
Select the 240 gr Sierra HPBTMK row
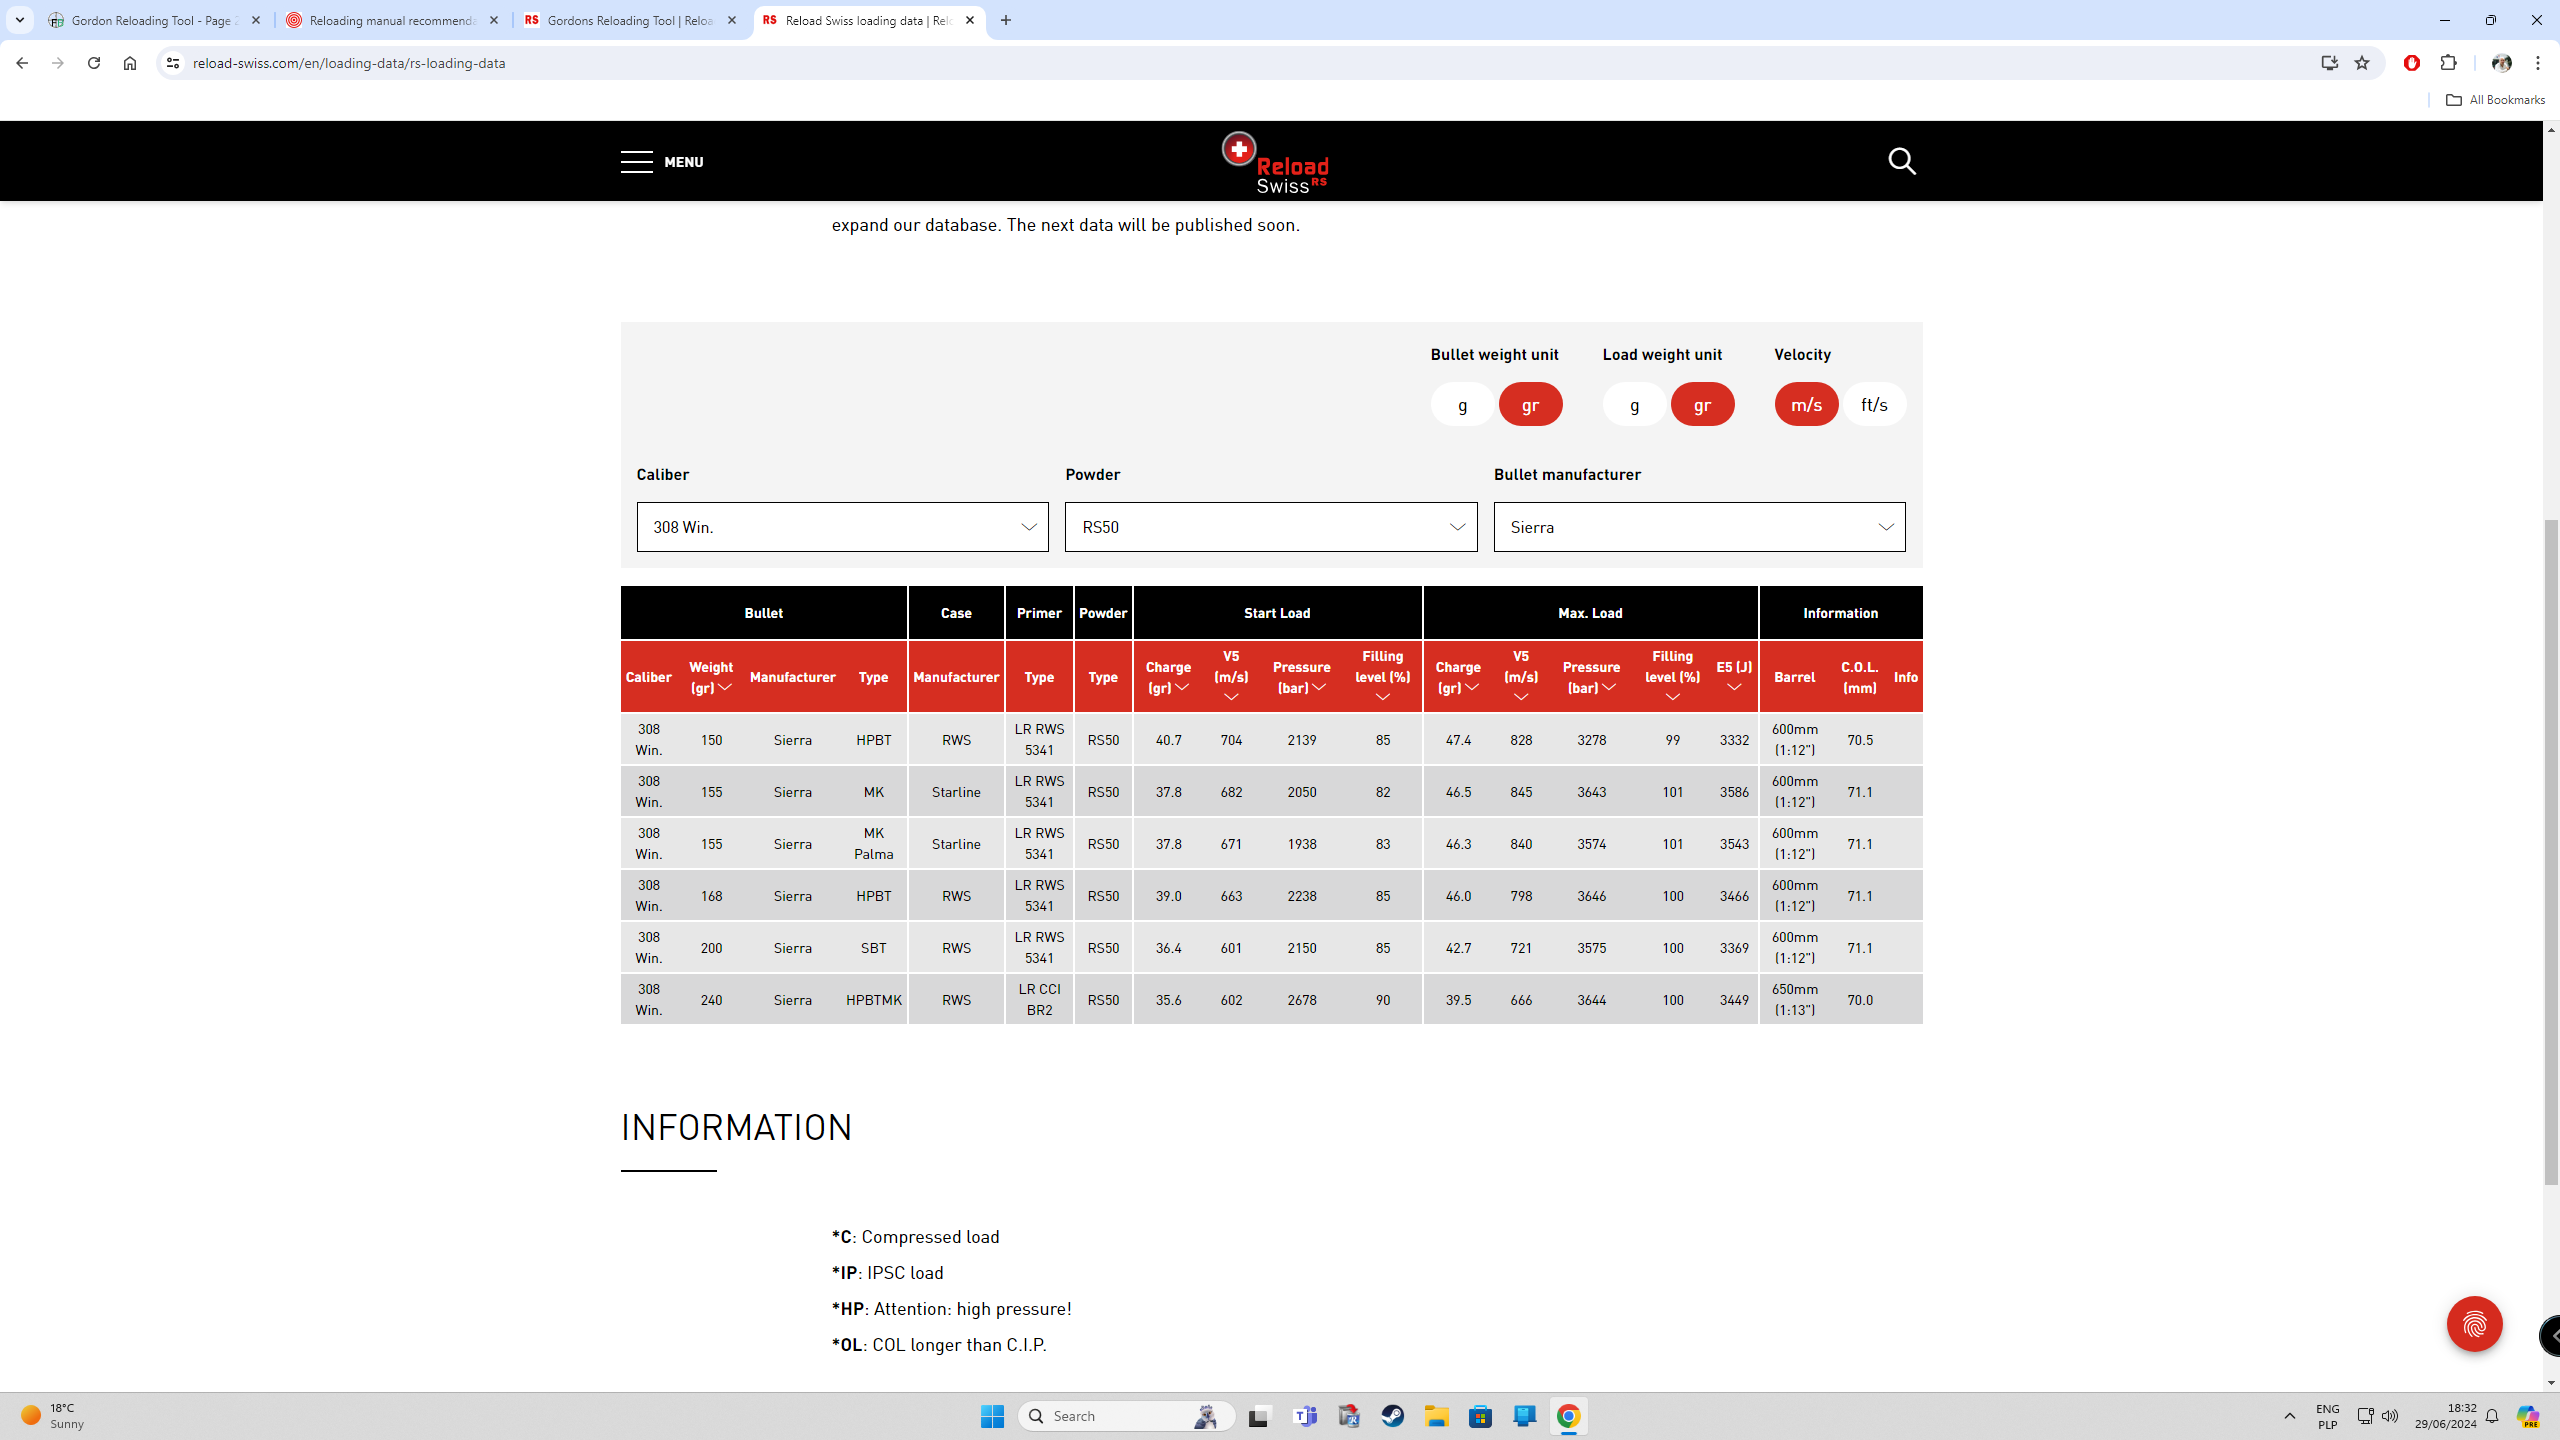[x=1271, y=1000]
